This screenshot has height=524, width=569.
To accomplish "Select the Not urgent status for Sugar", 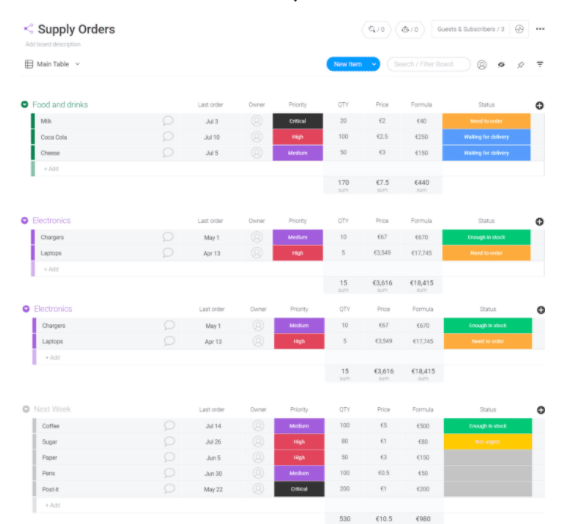I will coord(488,442).
